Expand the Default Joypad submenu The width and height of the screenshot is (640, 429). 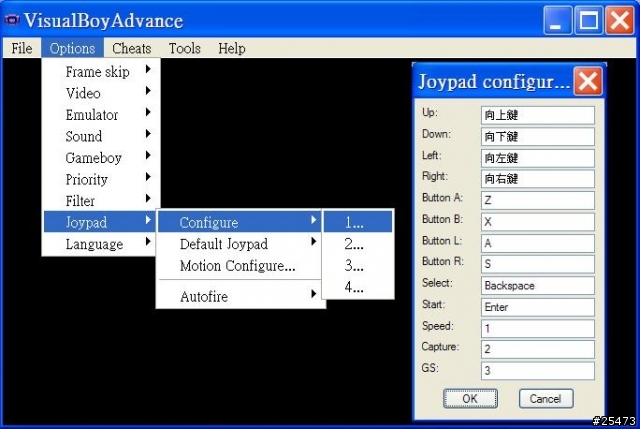240,244
